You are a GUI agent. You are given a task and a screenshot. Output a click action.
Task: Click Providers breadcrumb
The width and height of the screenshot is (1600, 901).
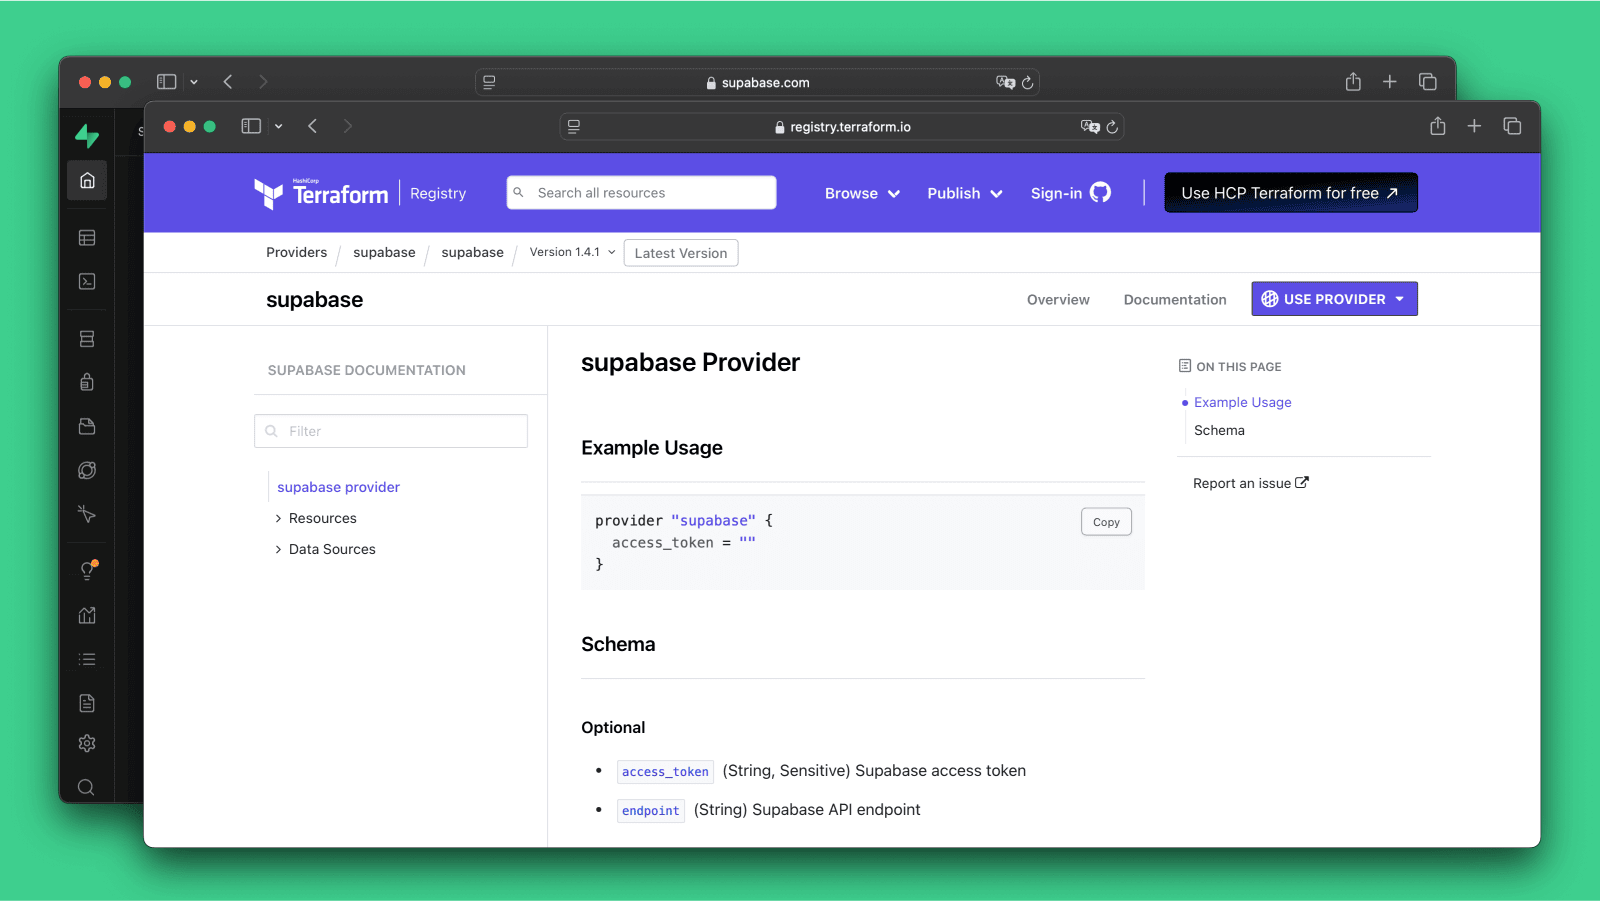(x=297, y=252)
